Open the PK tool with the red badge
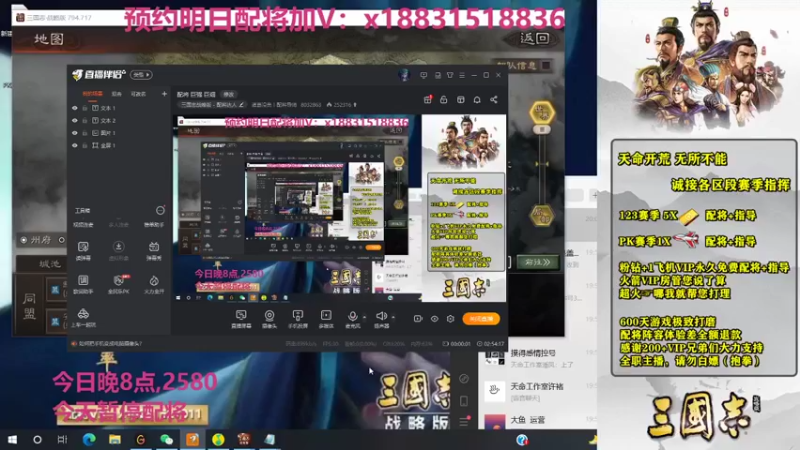Screen dimensions: 800x450 point(118,285)
